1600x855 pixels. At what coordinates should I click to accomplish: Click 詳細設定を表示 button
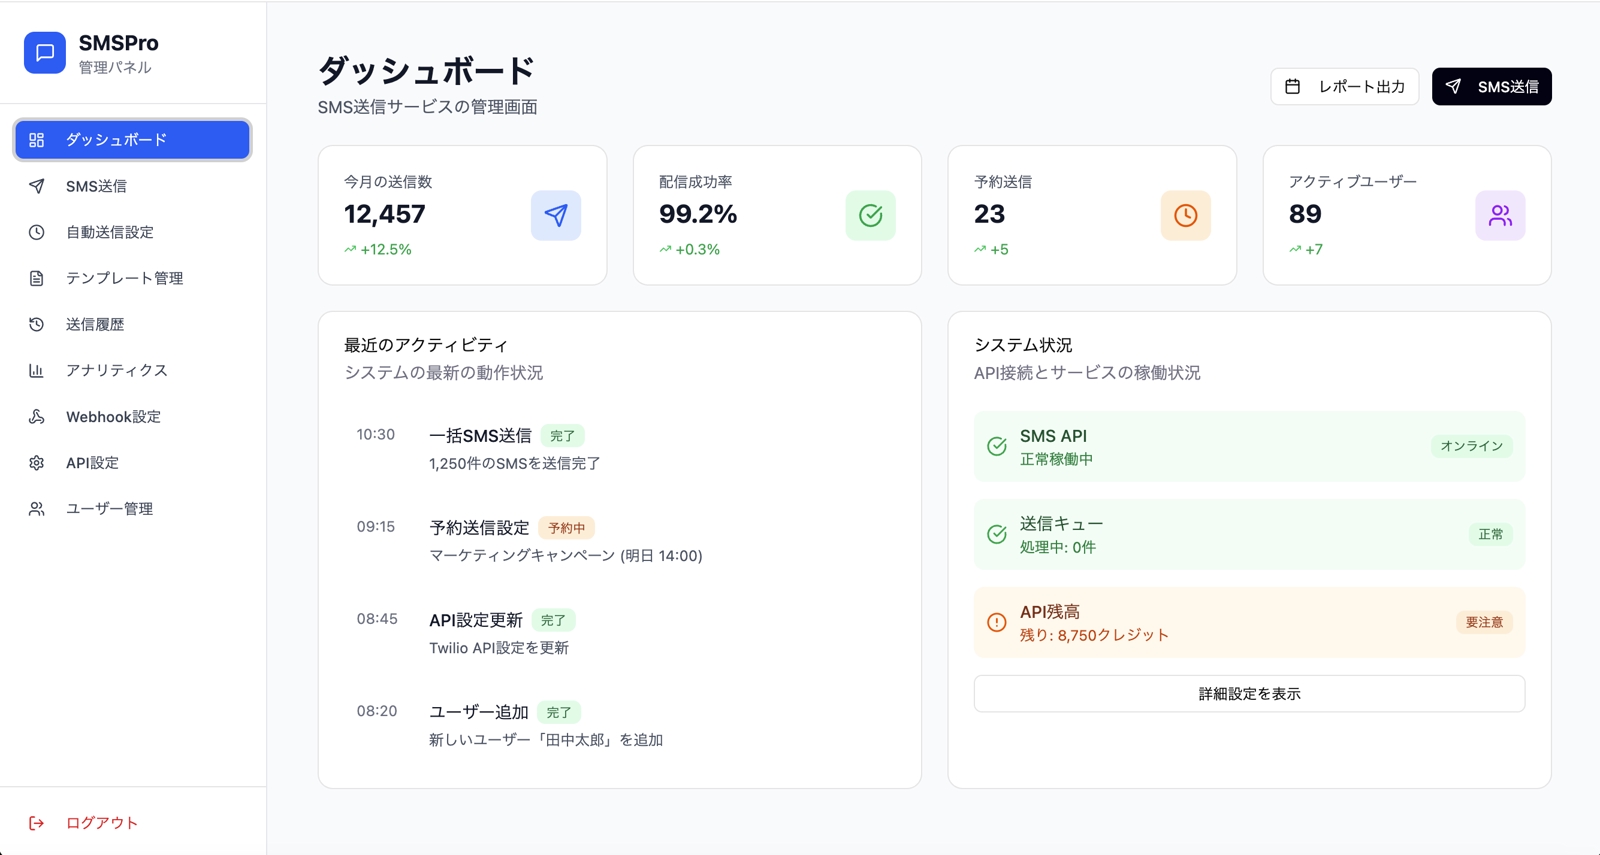pyautogui.click(x=1249, y=694)
